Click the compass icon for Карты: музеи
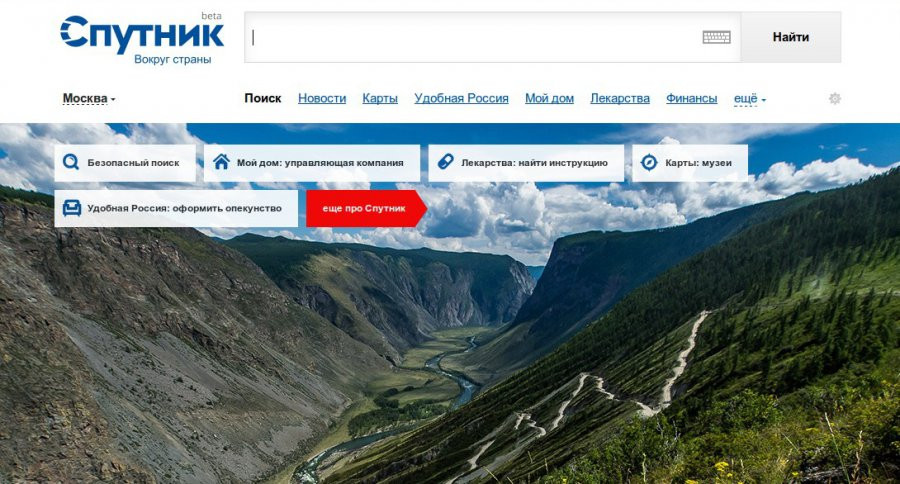This screenshot has height=484, width=900. click(x=649, y=162)
